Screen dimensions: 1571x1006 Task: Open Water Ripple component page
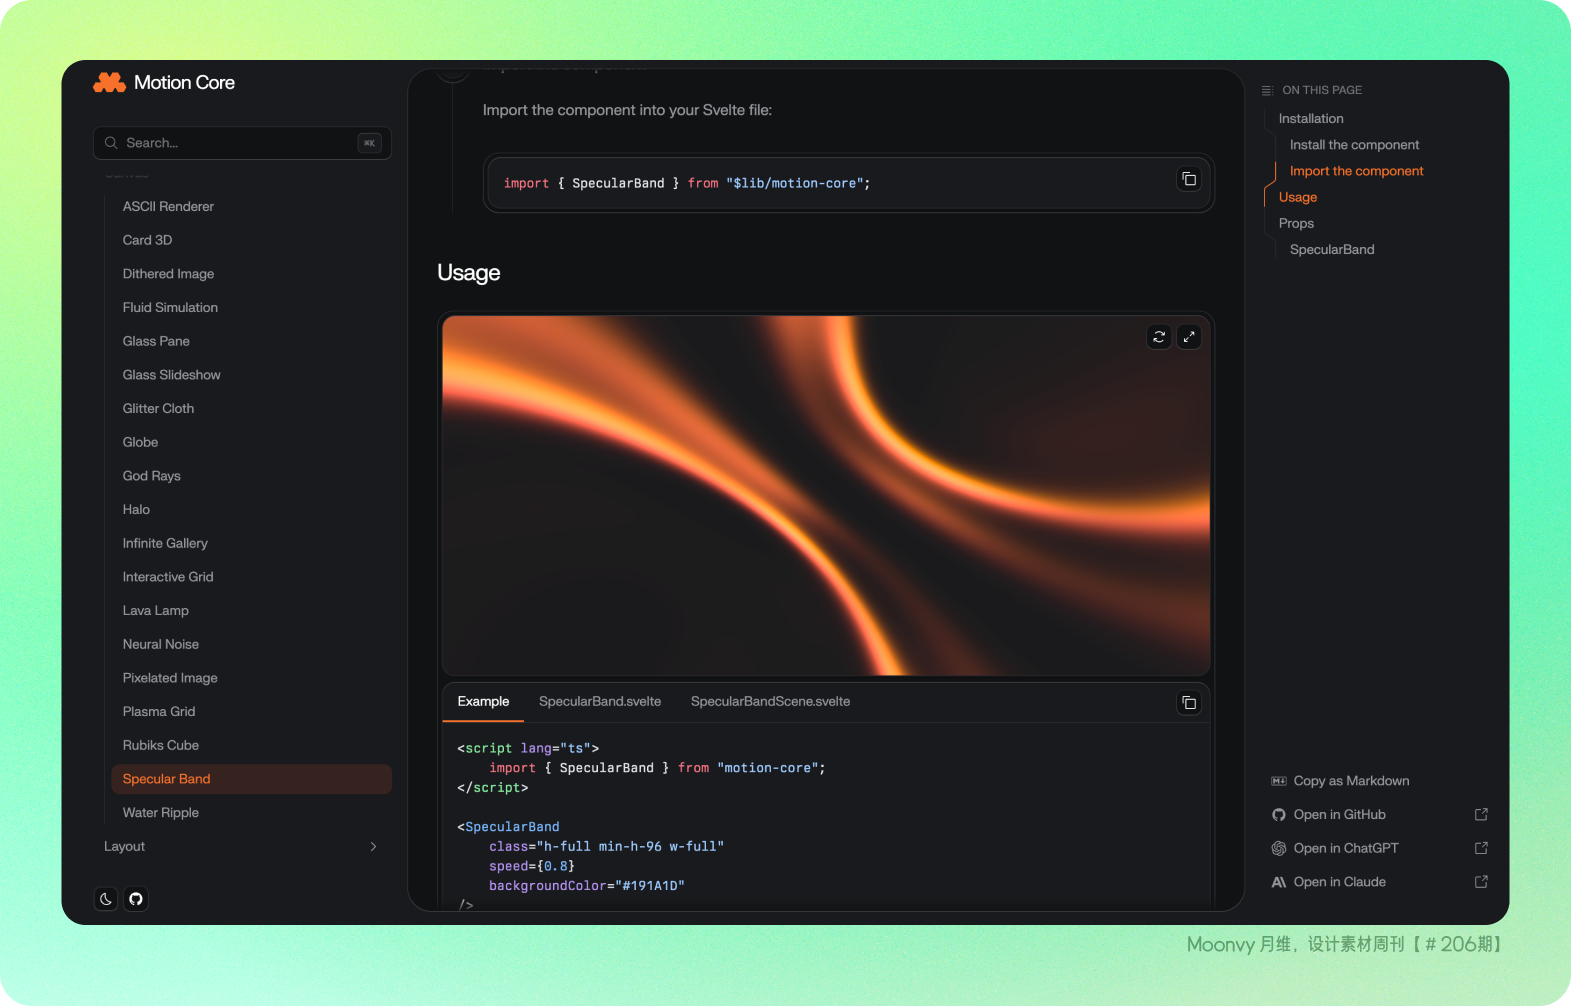coord(161,813)
